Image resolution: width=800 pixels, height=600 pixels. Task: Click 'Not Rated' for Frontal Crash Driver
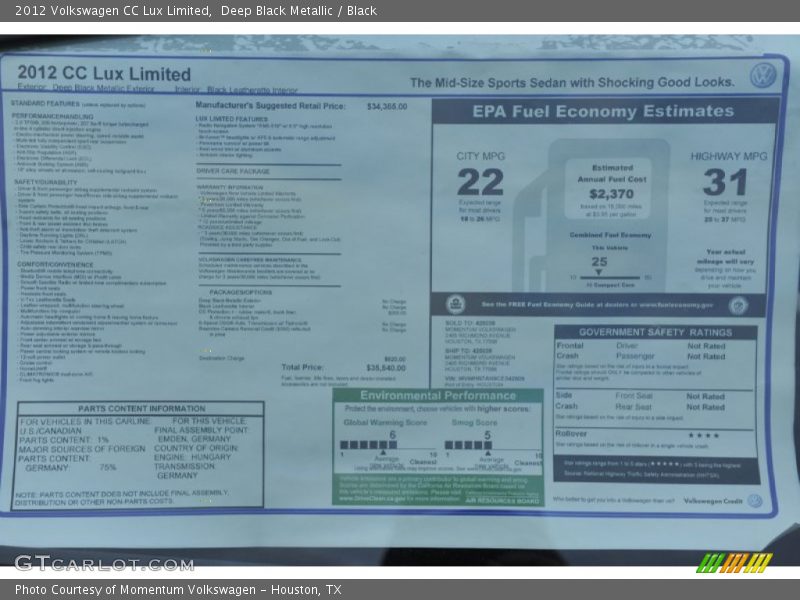click(706, 346)
